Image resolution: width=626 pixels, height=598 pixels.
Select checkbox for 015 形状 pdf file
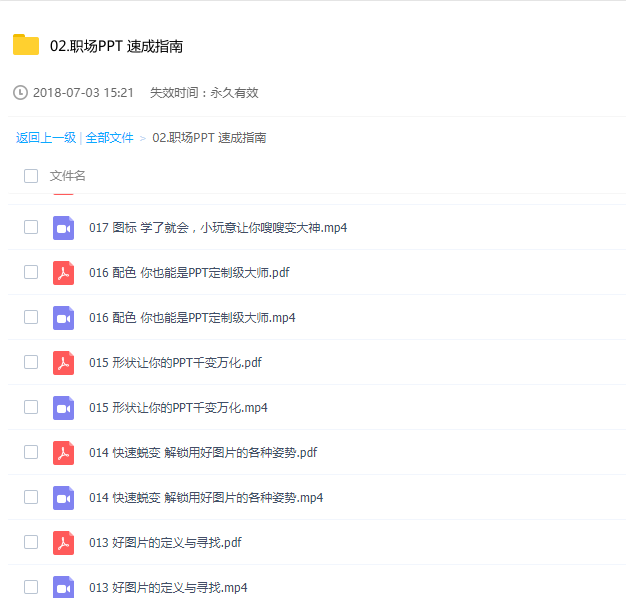coord(31,363)
